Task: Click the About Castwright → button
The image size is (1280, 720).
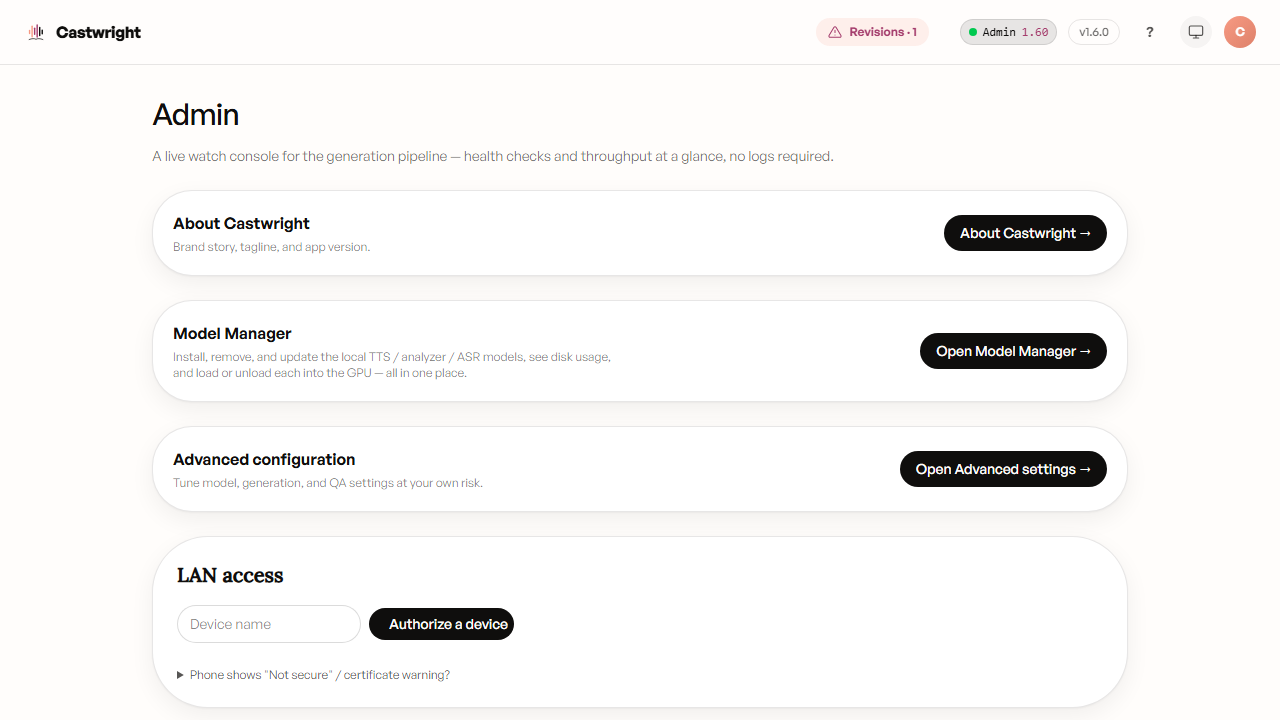Action: click(x=1025, y=233)
